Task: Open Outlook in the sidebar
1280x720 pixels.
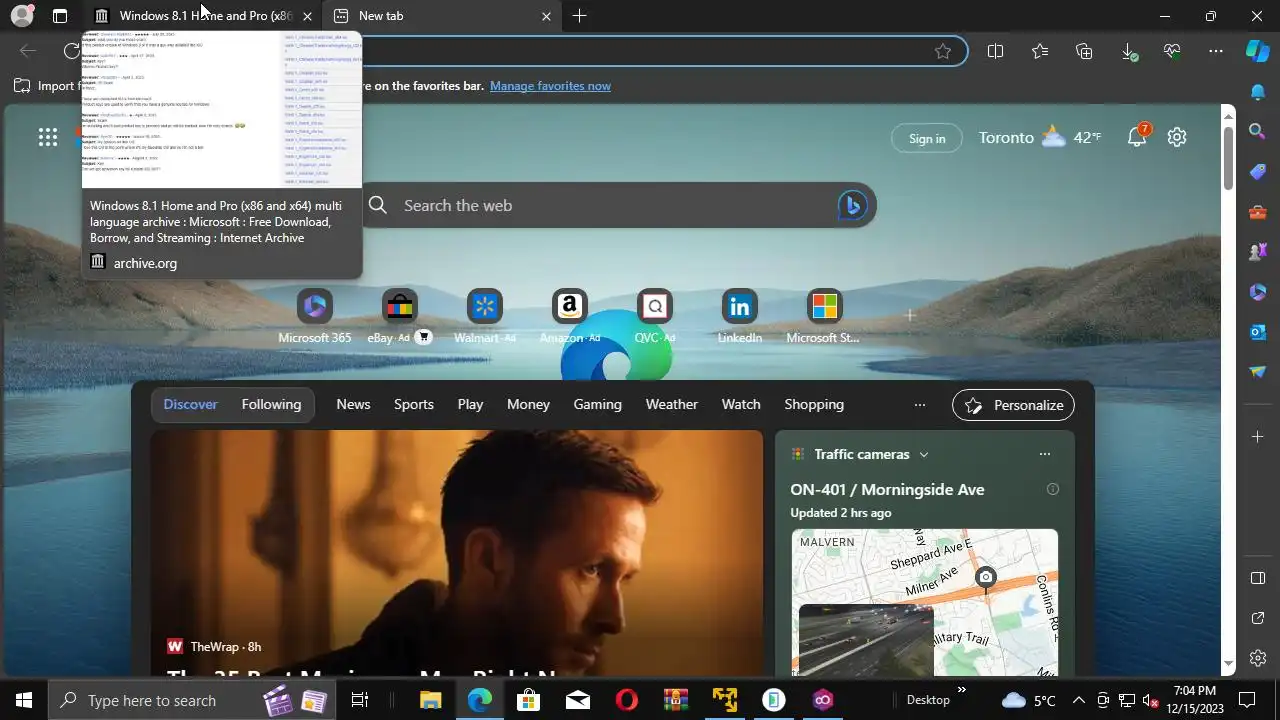Action: point(1258,332)
